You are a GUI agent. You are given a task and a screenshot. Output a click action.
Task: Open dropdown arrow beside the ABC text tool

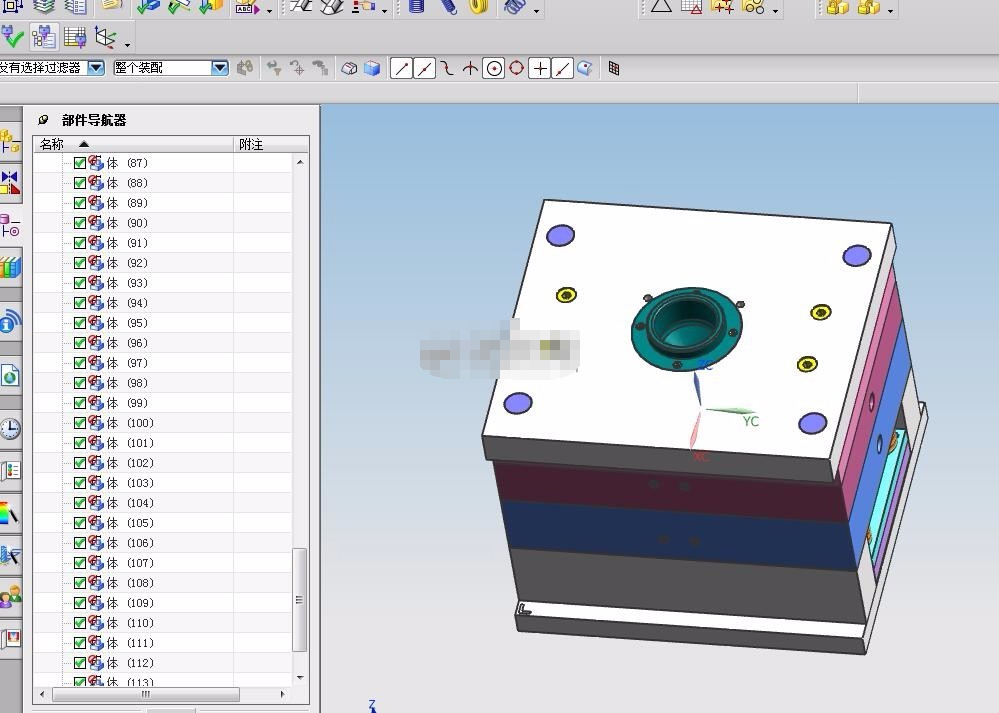270,10
